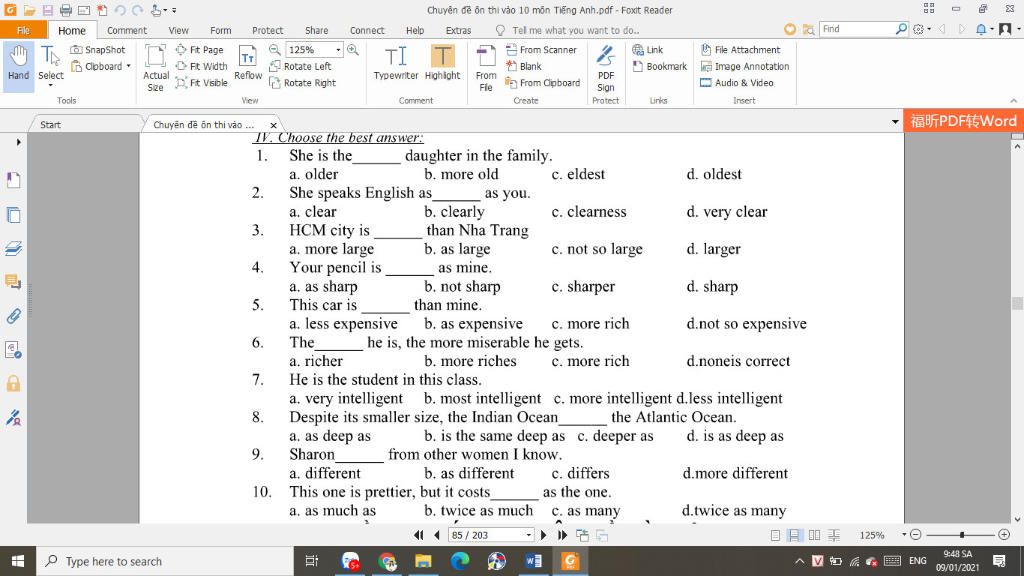Choose Fit Page view
This screenshot has width=1024, height=576.
click(x=200, y=50)
